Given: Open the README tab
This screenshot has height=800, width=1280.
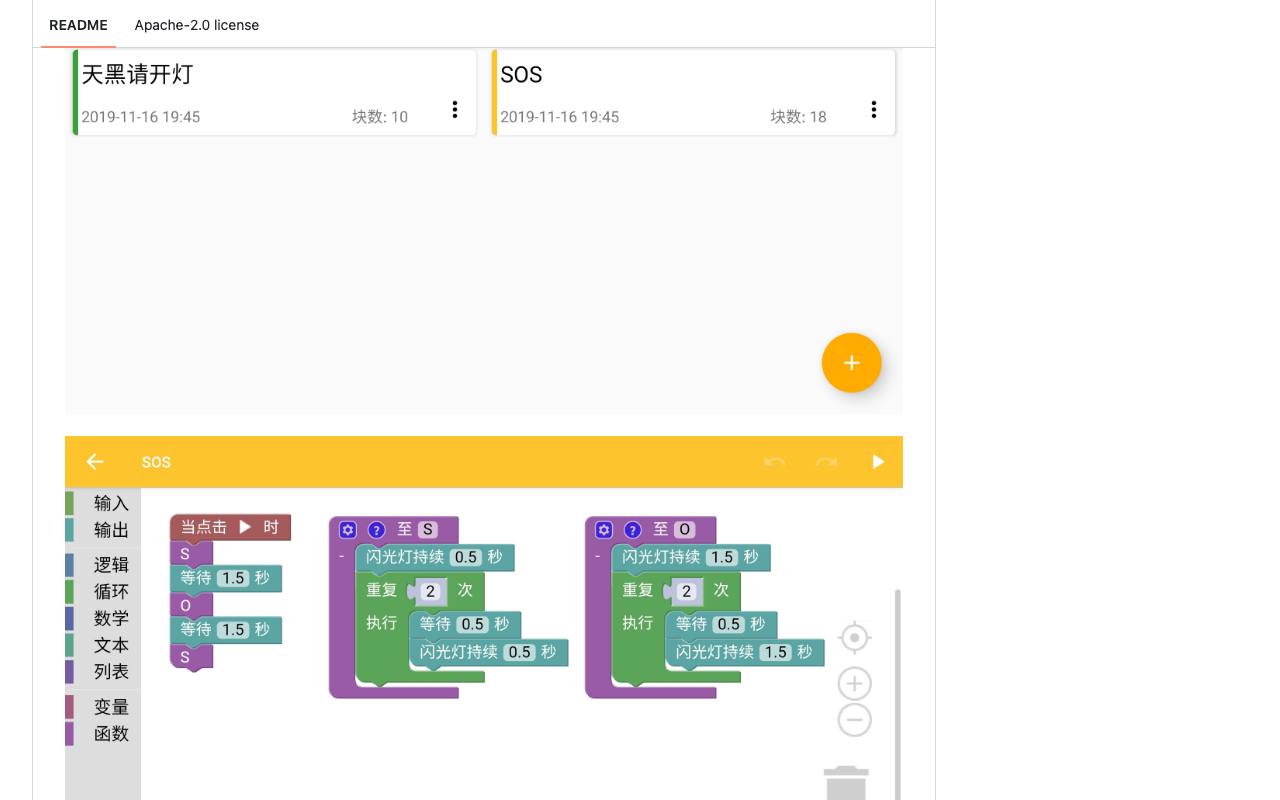Looking at the screenshot, I should [78, 25].
